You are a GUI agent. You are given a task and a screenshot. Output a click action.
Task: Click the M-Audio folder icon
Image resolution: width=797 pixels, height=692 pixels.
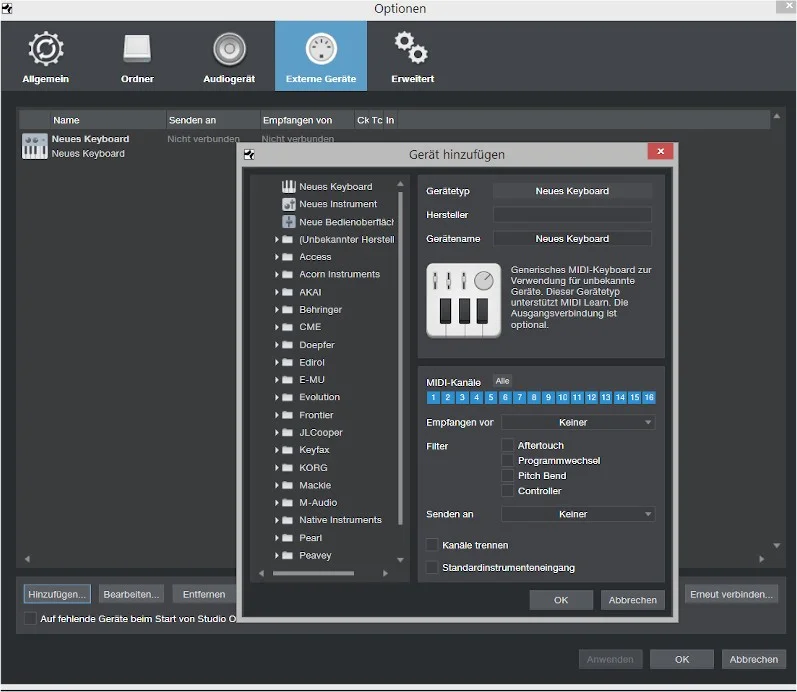(x=287, y=502)
